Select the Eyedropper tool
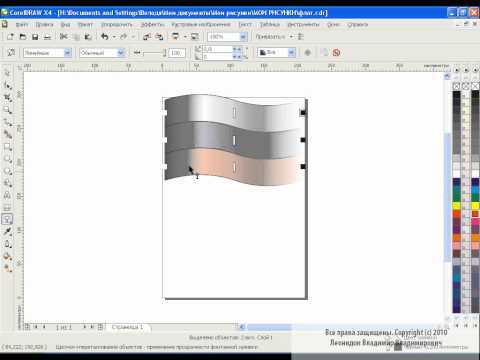This screenshot has height=360, width=480. point(7,231)
